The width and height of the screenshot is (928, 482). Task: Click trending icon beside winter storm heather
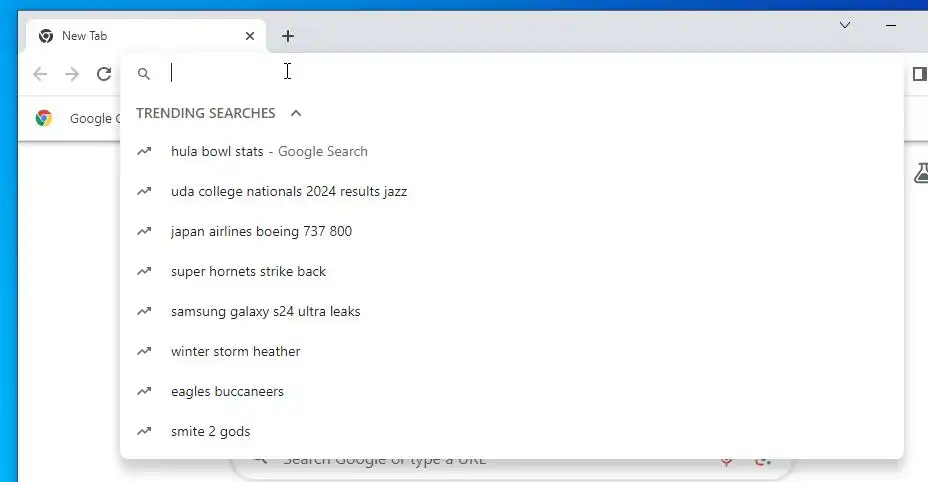(144, 351)
